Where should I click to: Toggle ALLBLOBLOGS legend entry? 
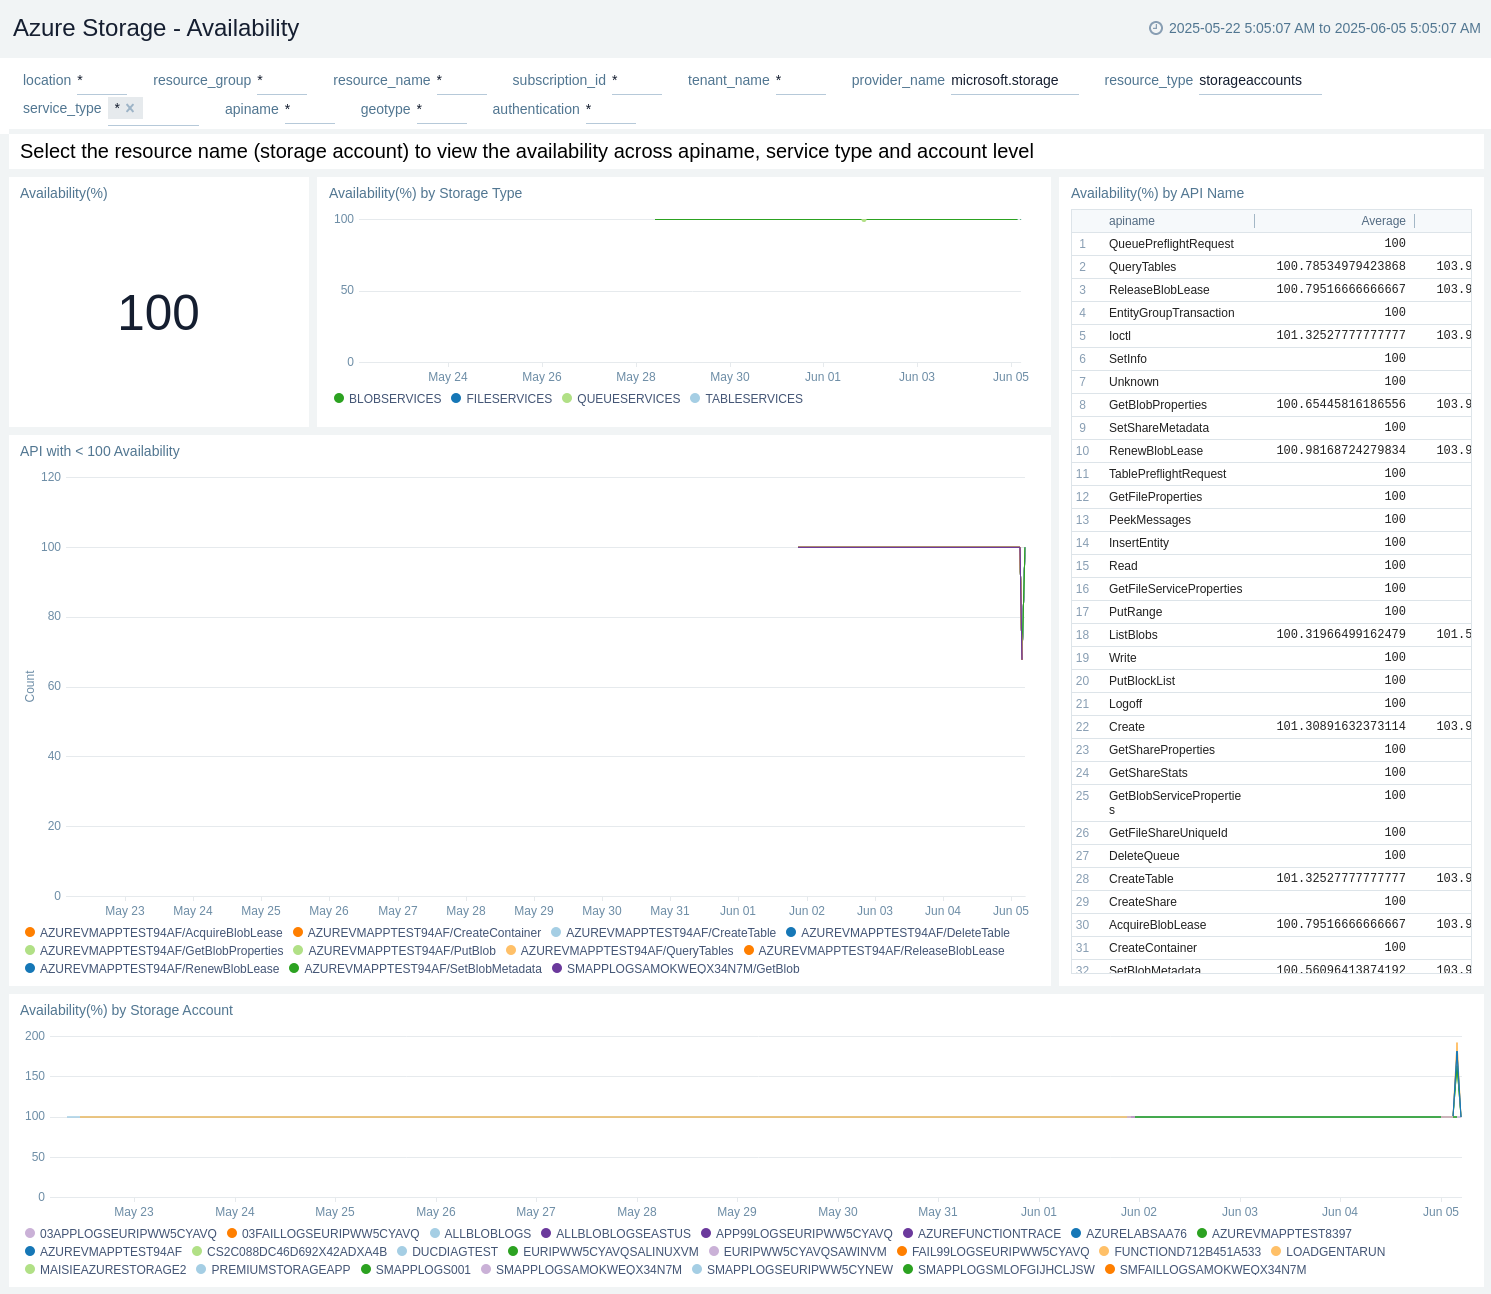481,1234
